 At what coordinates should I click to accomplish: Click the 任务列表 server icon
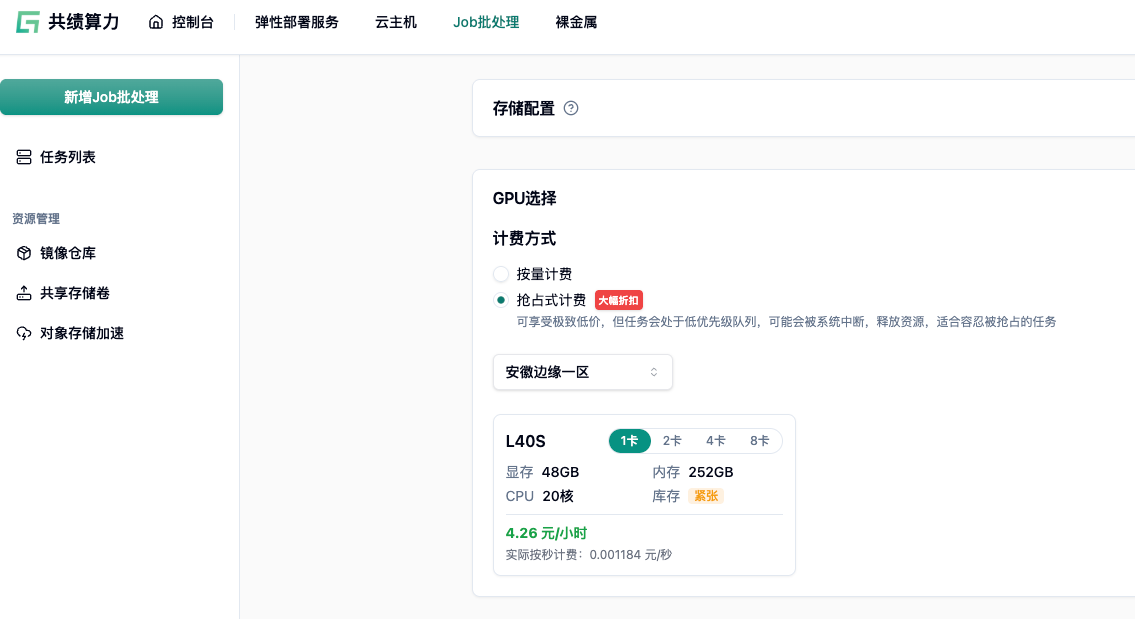24,157
